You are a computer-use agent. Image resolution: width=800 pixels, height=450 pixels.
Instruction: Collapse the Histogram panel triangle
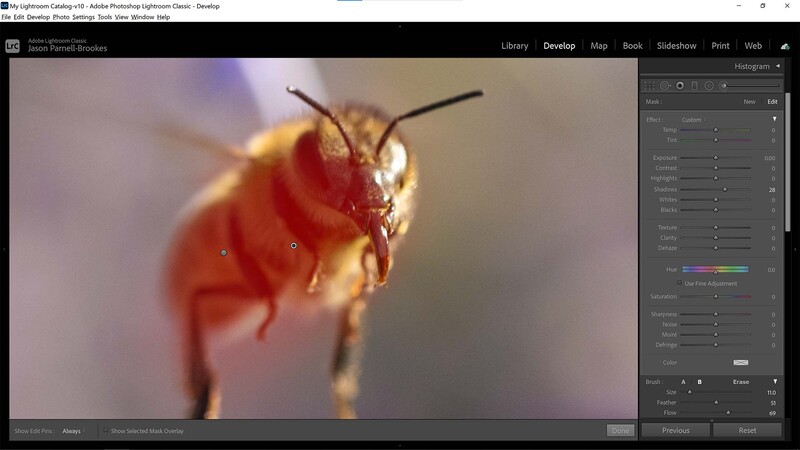tap(778, 66)
